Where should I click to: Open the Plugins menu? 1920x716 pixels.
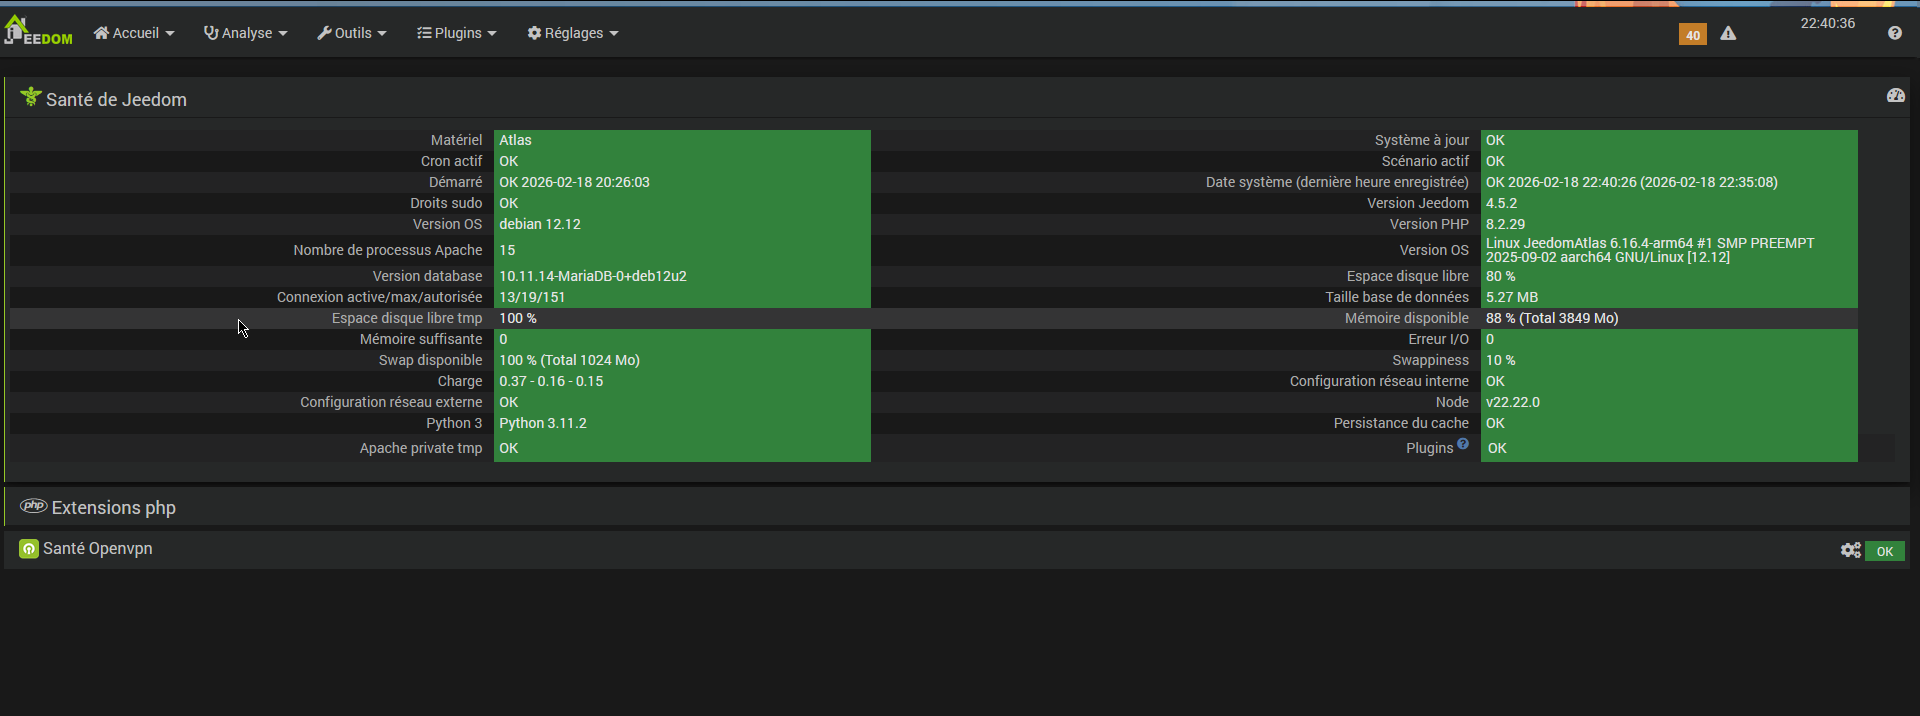pos(457,33)
